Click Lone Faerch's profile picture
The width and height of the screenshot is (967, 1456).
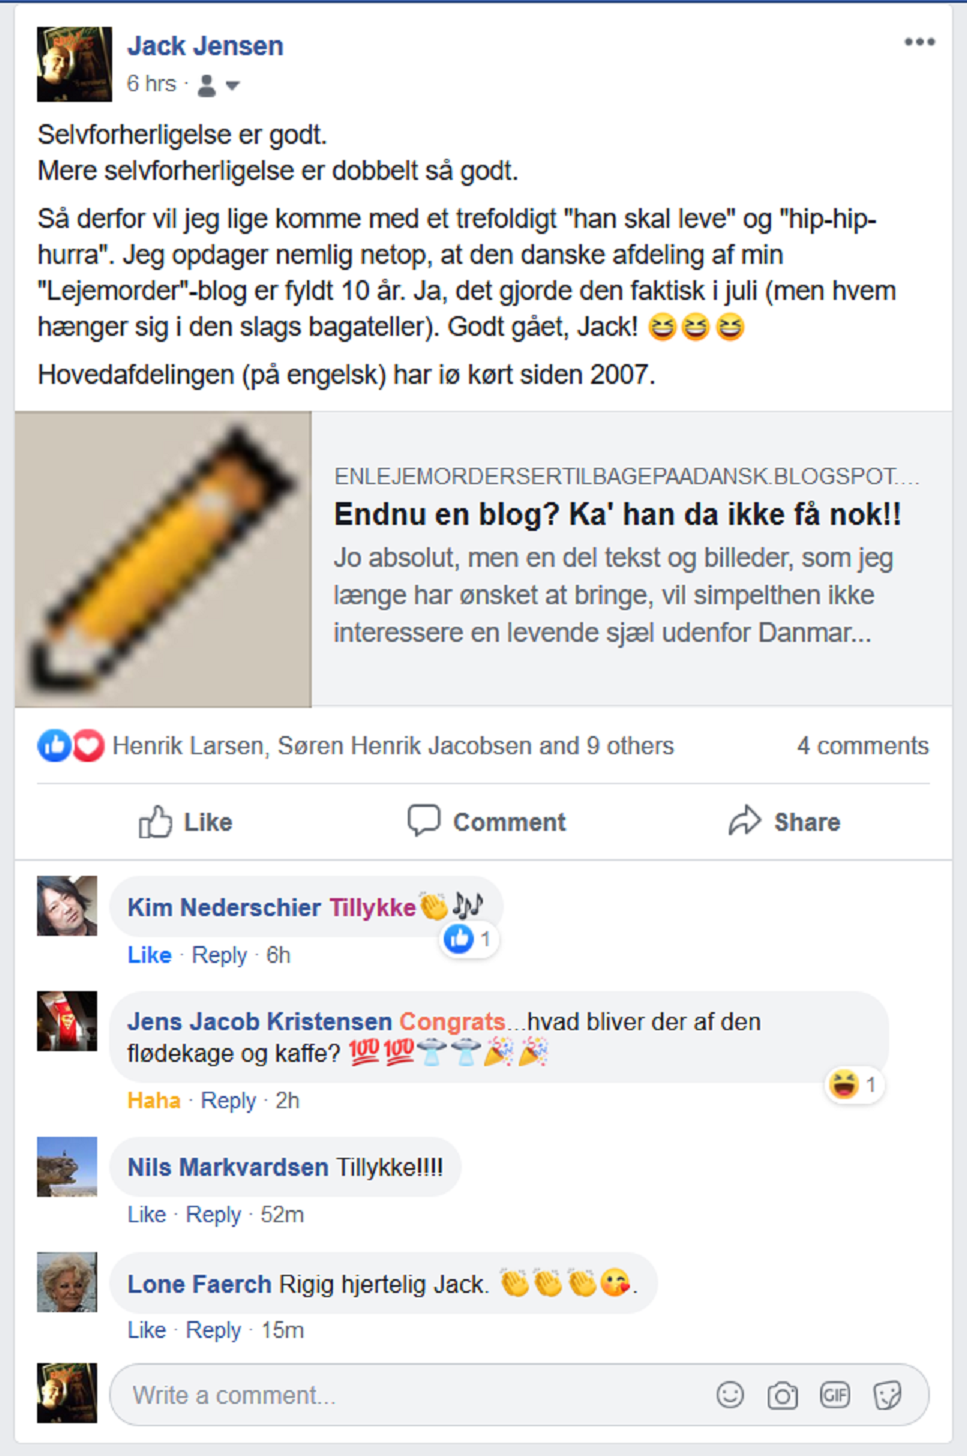pyautogui.click(x=67, y=1282)
